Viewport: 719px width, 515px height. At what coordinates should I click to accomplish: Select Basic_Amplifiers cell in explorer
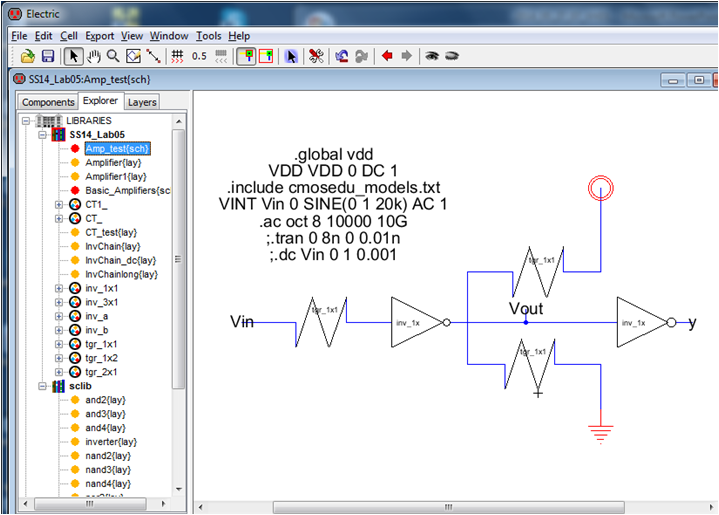(127, 190)
